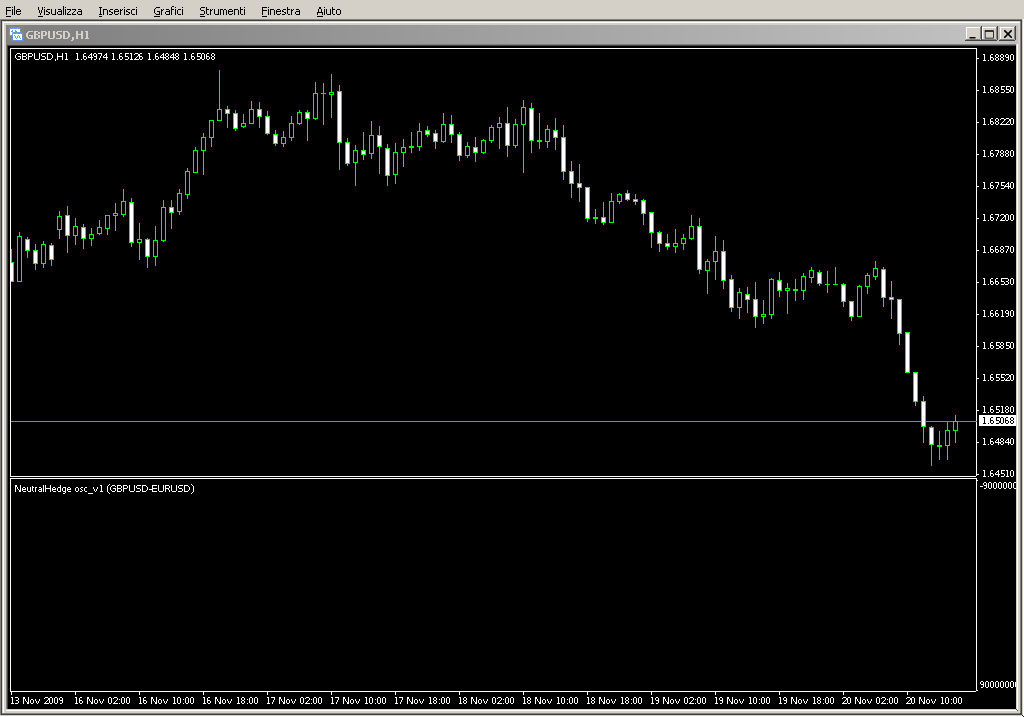Image resolution: width=1024 pixels, height=717 pixels.
Task: Minimize the GBPUSD,H1 chart window
Action: point(973,34)
